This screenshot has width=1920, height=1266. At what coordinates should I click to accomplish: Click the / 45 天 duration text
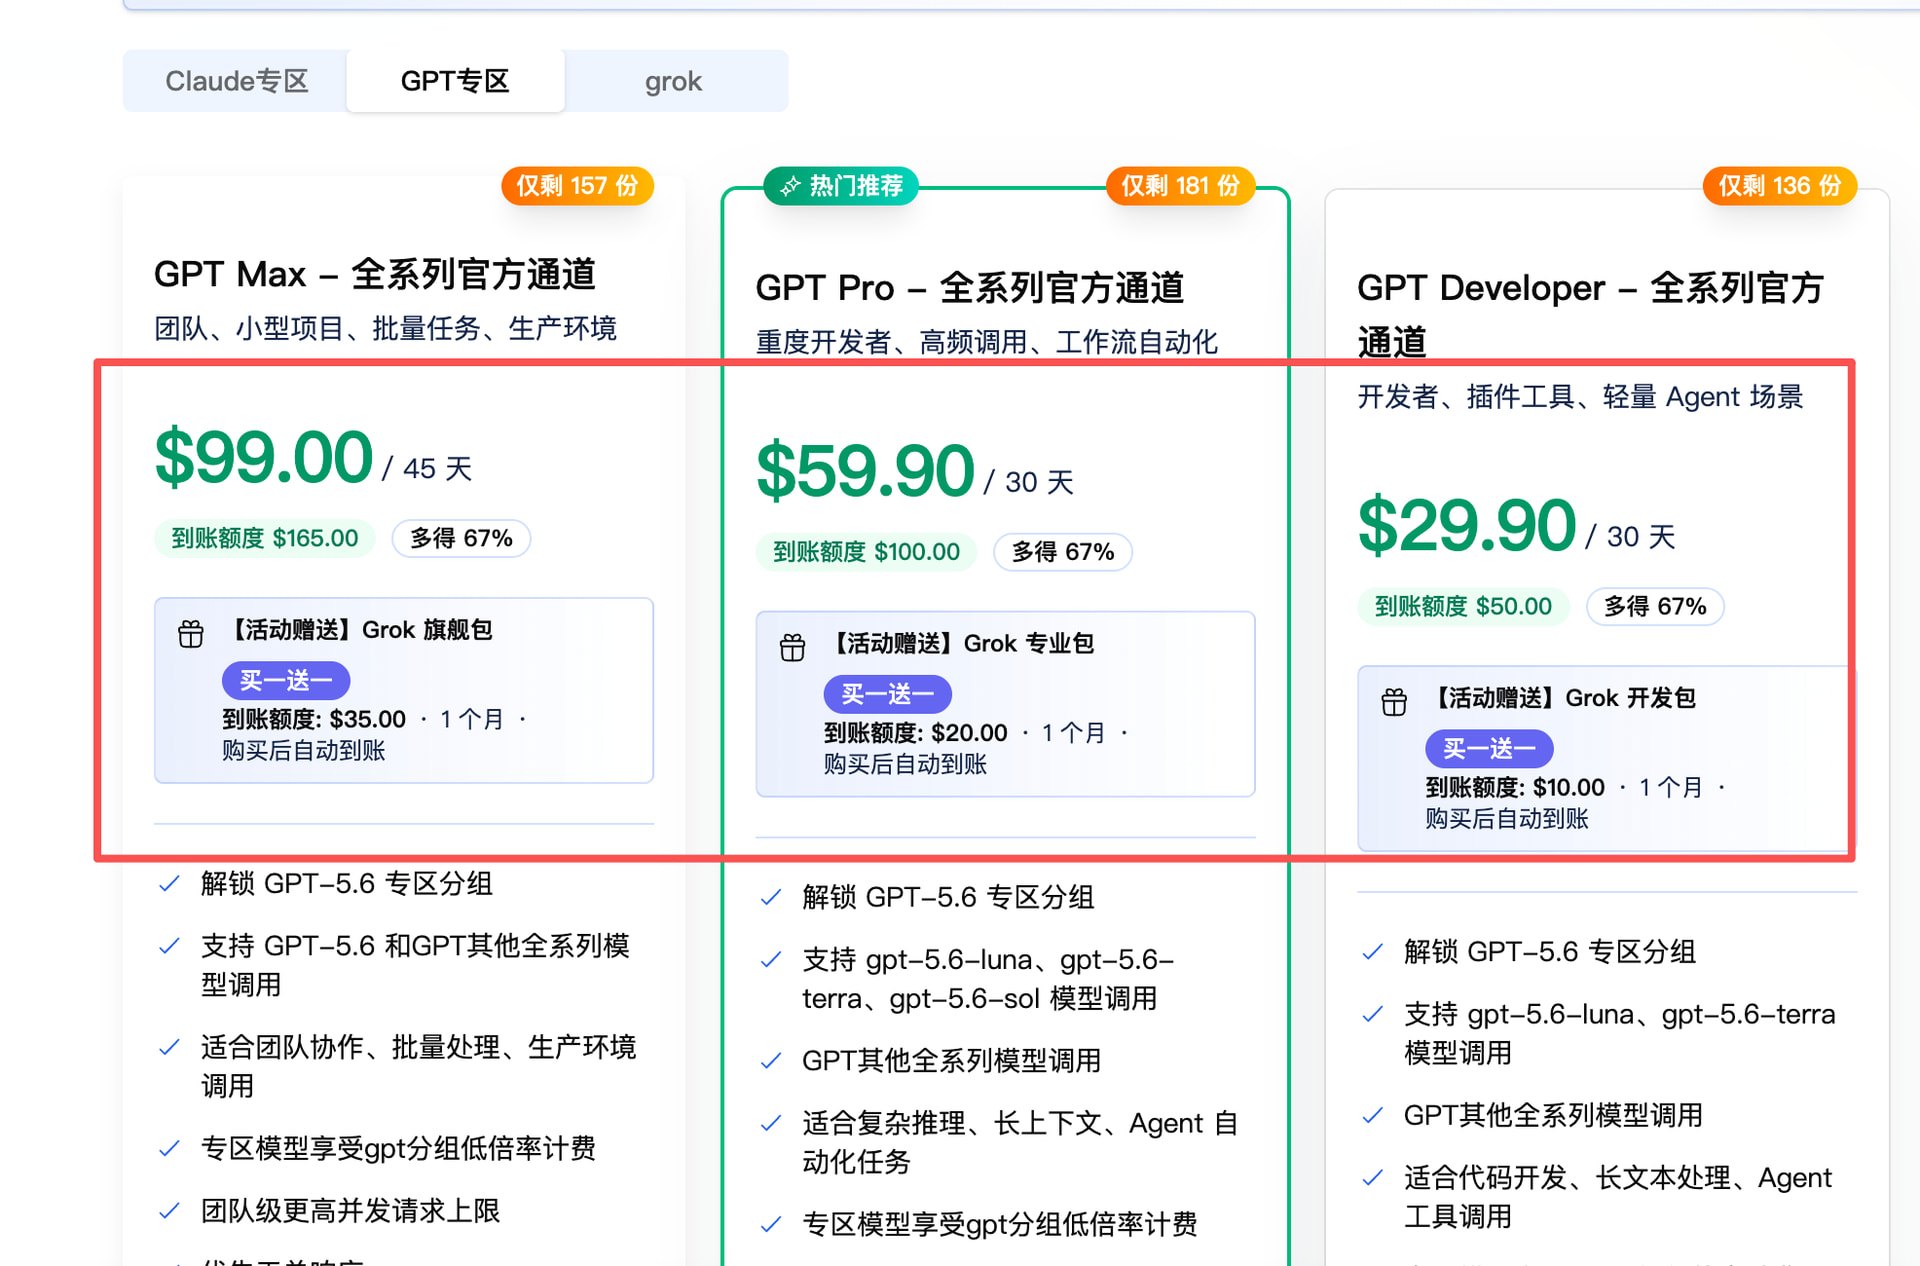427,468
